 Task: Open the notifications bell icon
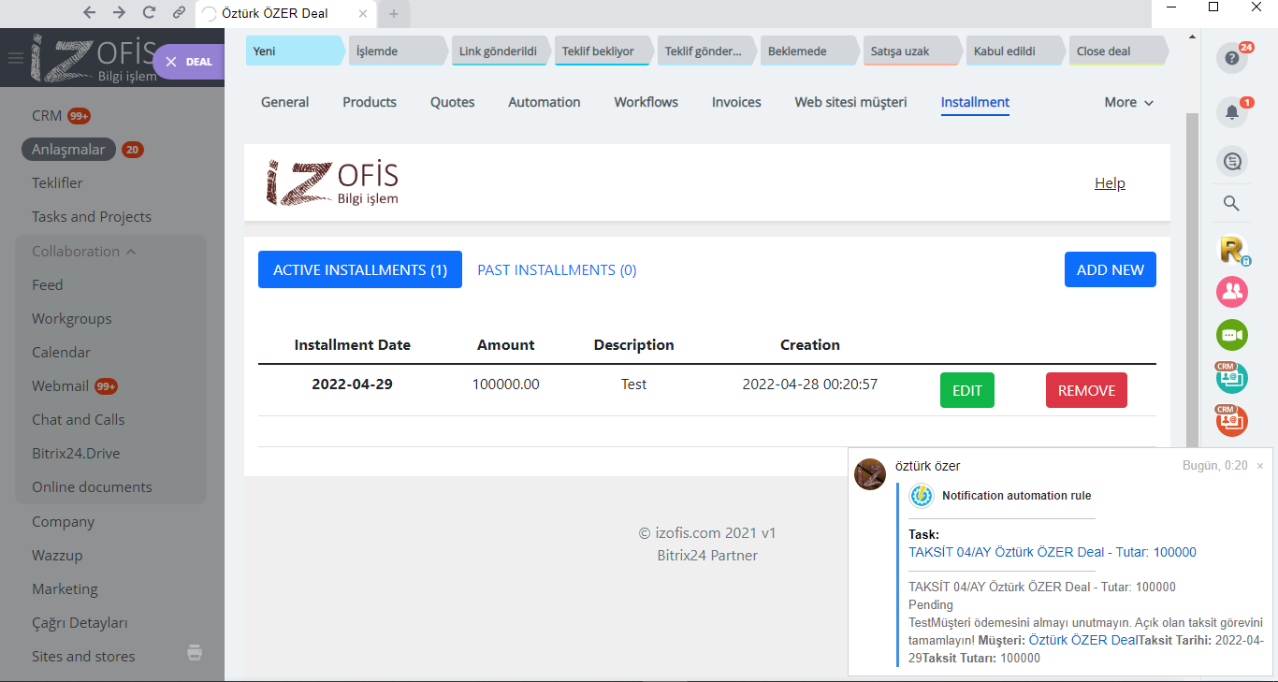tap(1231, 112)
